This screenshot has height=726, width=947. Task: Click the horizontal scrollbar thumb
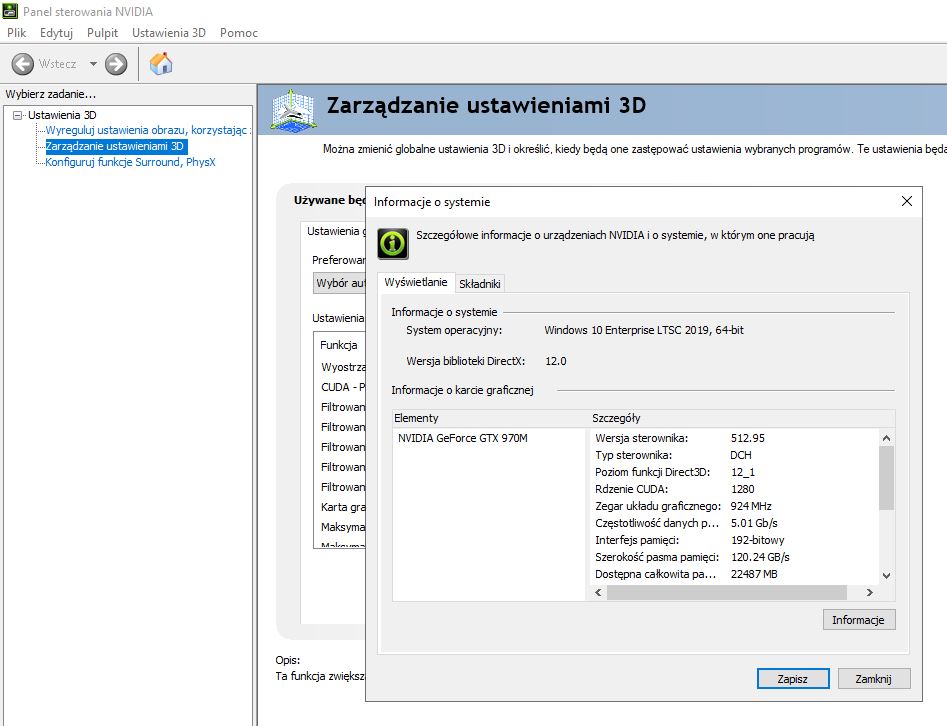(x=727, y=593)
